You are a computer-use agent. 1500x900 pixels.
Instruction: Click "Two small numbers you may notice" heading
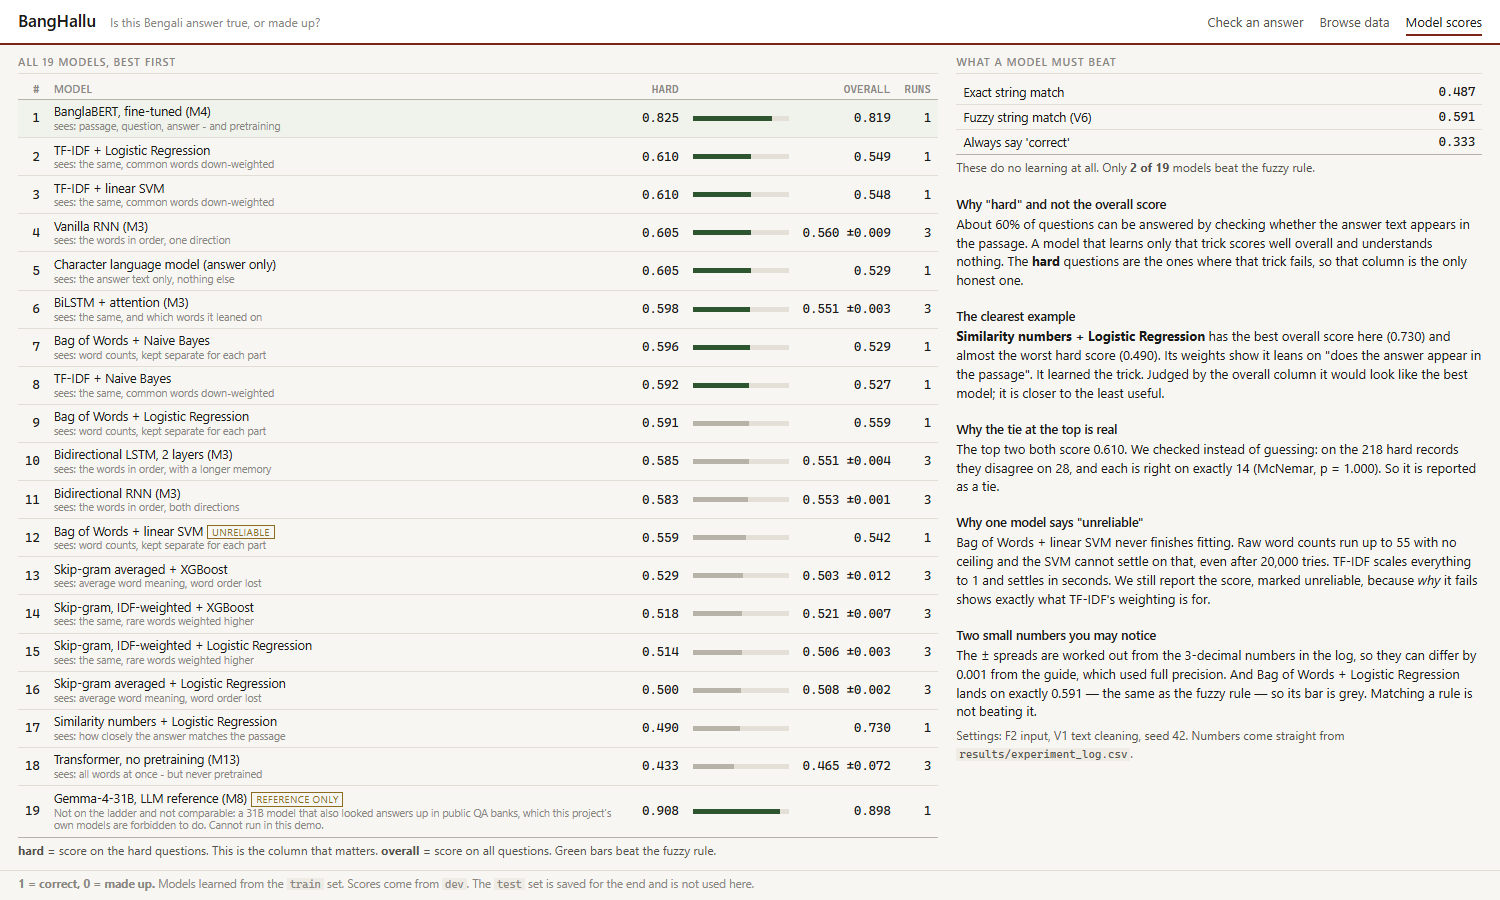(x=1056, y=635)
